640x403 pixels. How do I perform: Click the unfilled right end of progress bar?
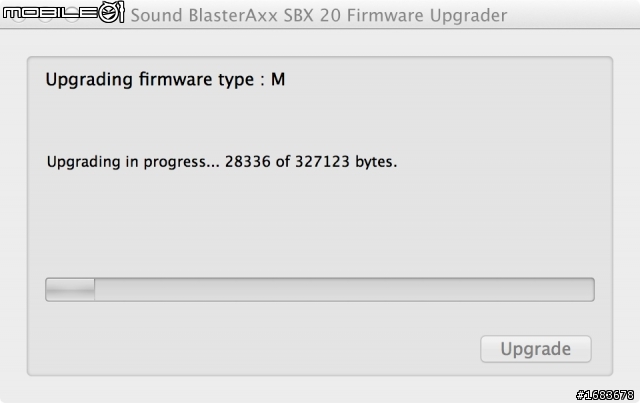pos(571,289)
